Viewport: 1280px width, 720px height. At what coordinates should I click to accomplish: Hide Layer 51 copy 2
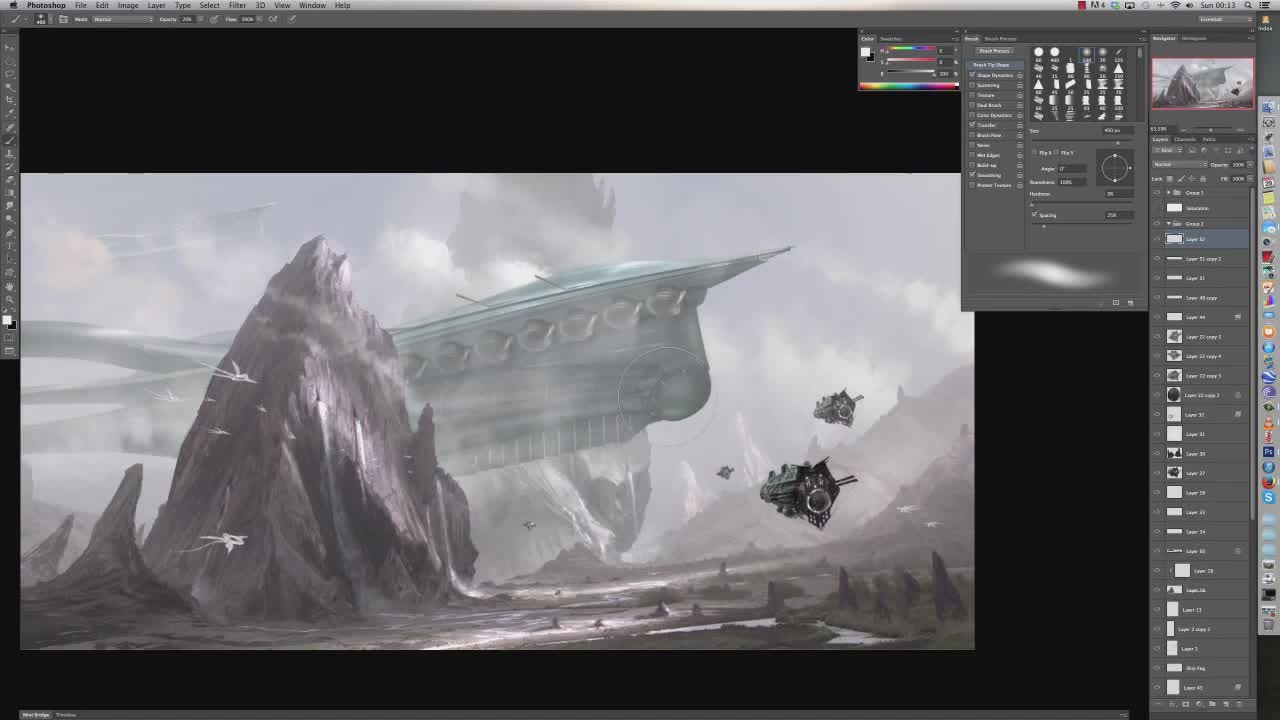1157,259
